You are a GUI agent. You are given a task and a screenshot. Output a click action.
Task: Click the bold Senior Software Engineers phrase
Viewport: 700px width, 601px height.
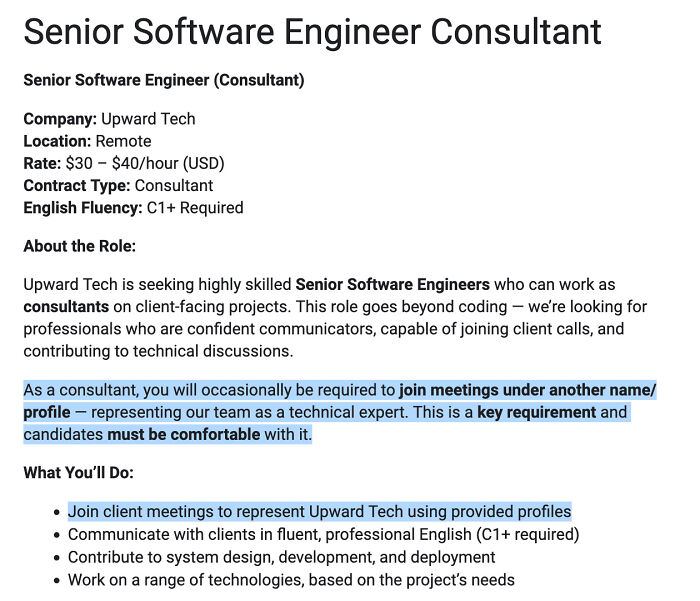pyautogui.click(x=392, y=284)
